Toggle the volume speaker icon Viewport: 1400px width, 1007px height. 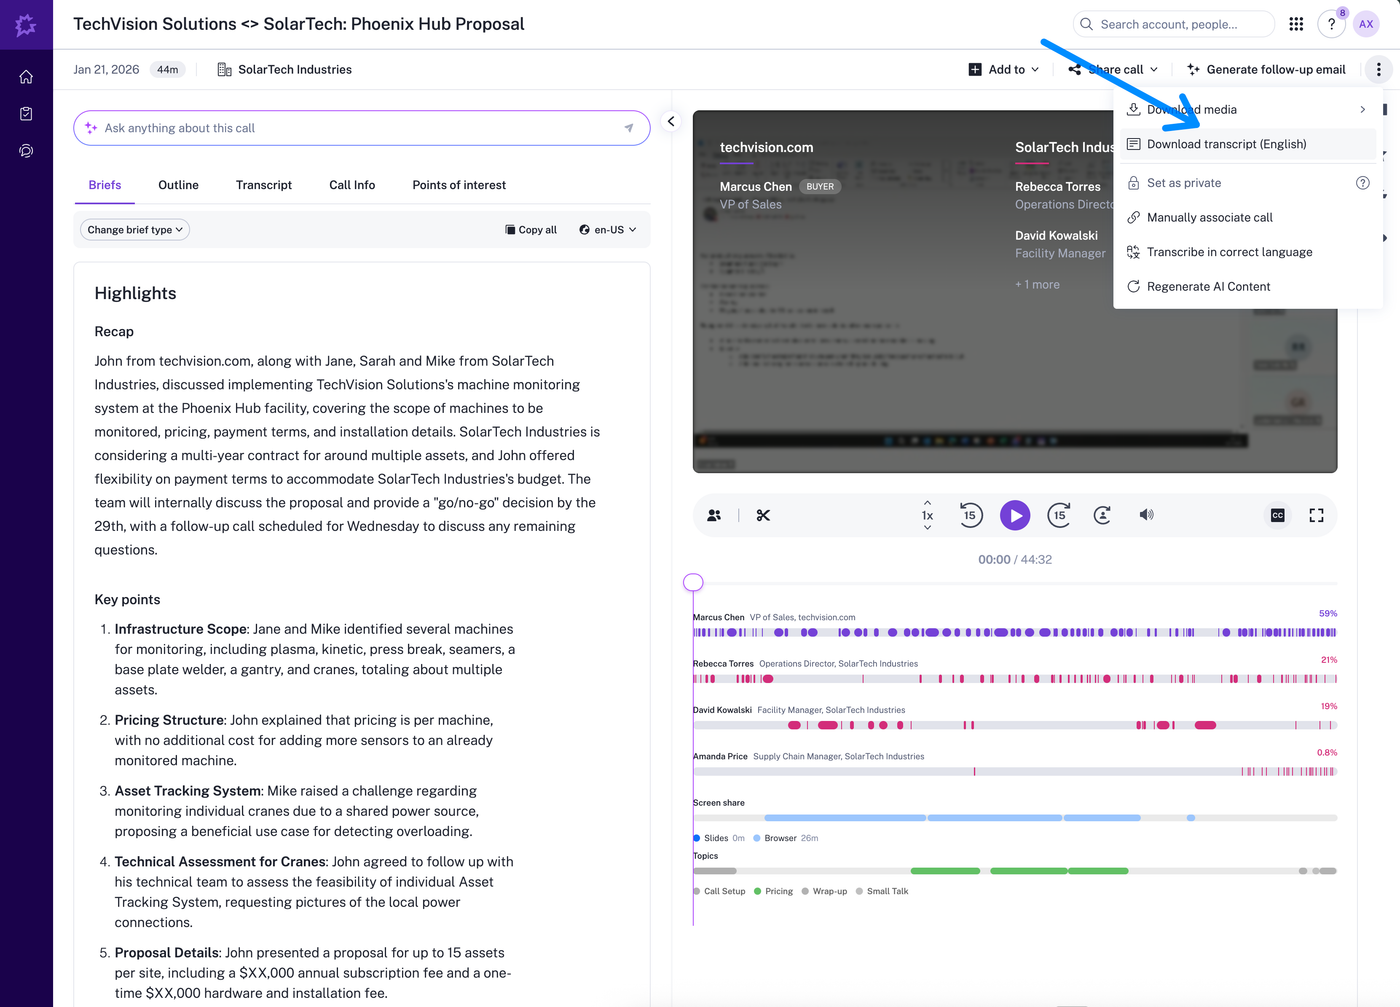coord(1146,515)
